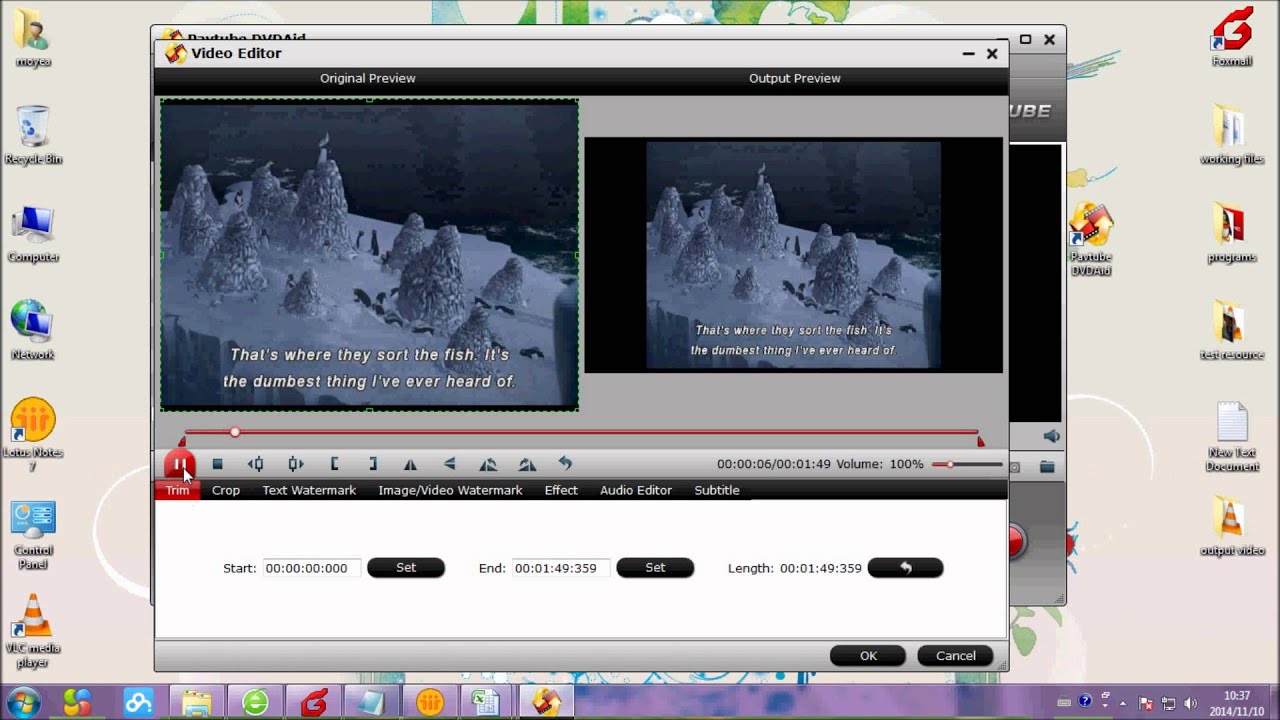Click the Original Preview video frame
This screenshot has height=720, width=1280.
click(x=369, y=255)
